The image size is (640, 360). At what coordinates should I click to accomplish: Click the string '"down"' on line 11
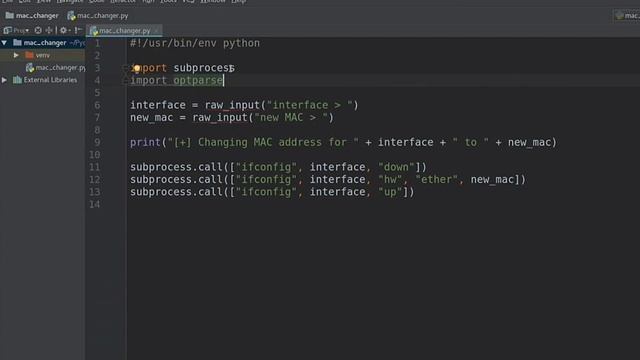(x=396, y=167)
